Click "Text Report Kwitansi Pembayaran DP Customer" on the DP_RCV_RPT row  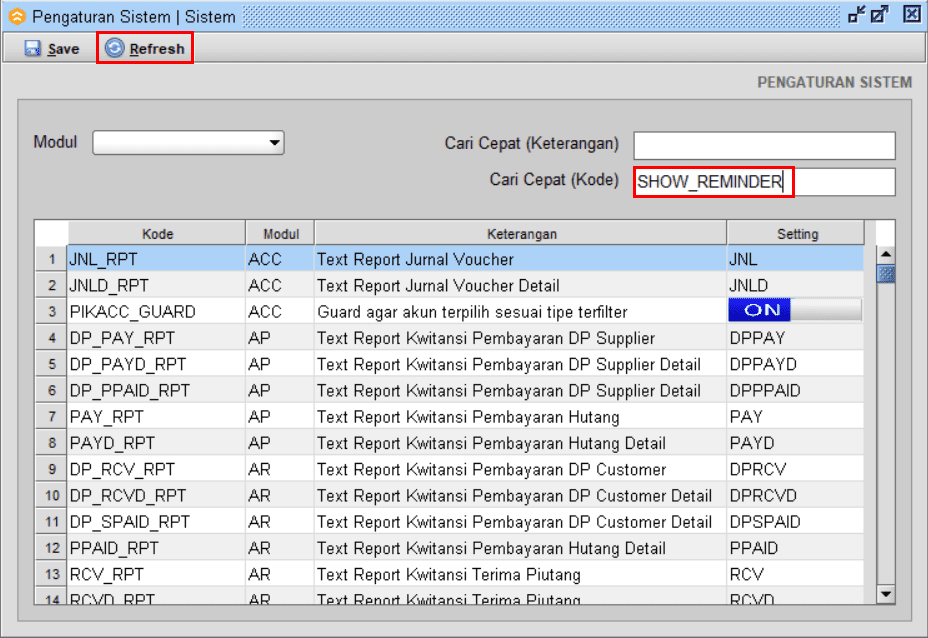491,469
